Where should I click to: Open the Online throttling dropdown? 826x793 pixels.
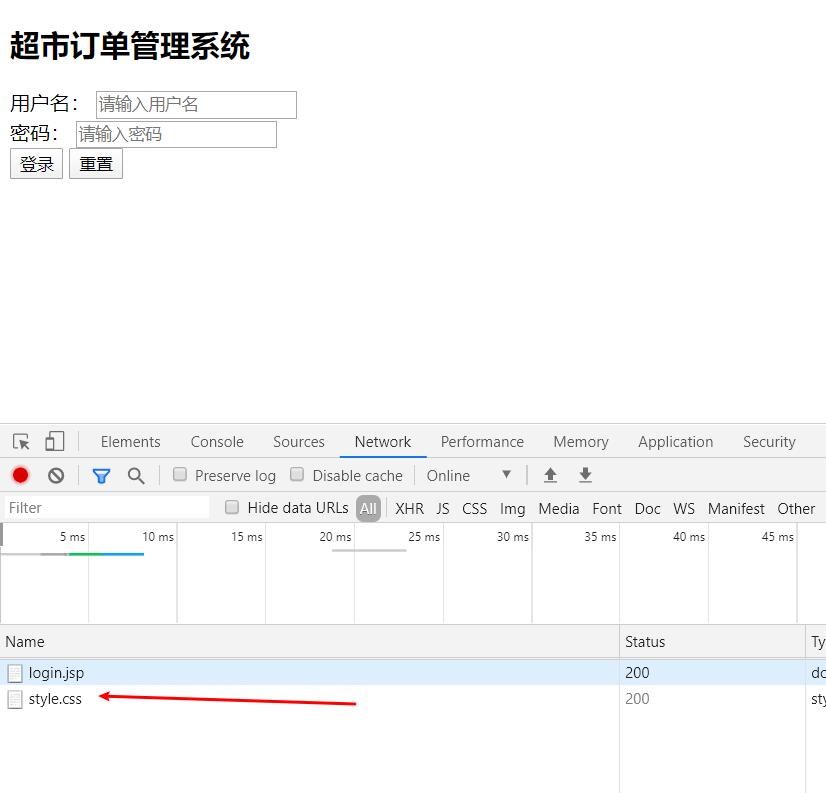point(469,475)
